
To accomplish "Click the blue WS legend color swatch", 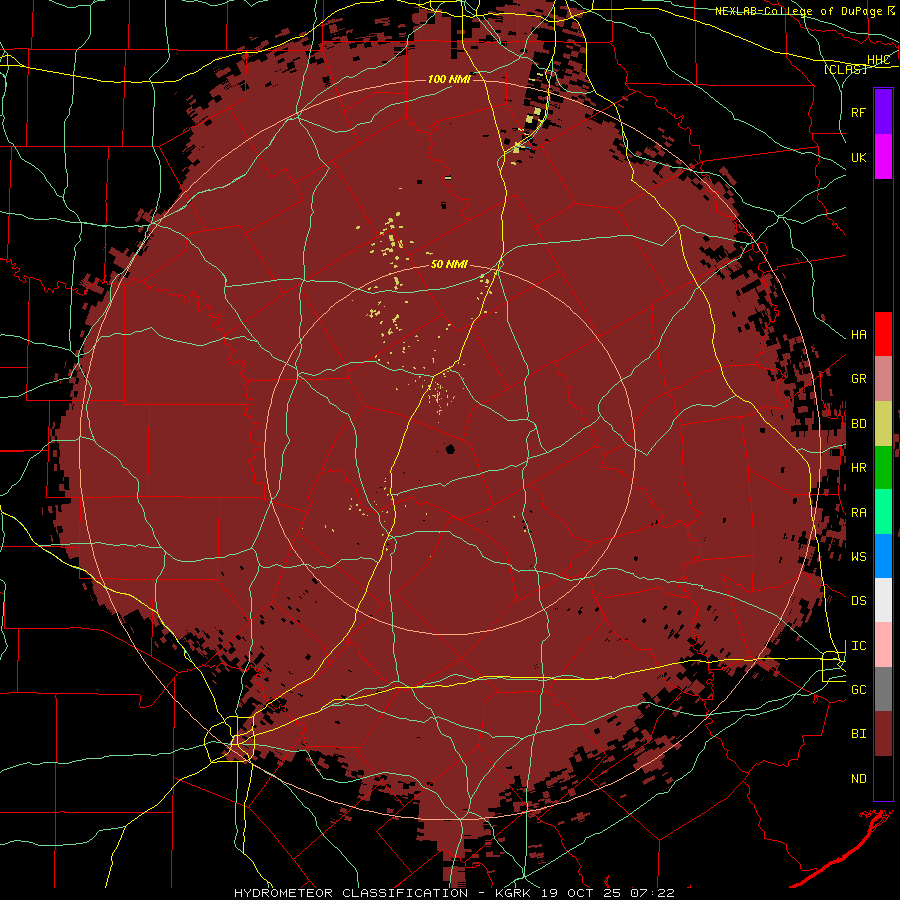I will pos(883,556).
